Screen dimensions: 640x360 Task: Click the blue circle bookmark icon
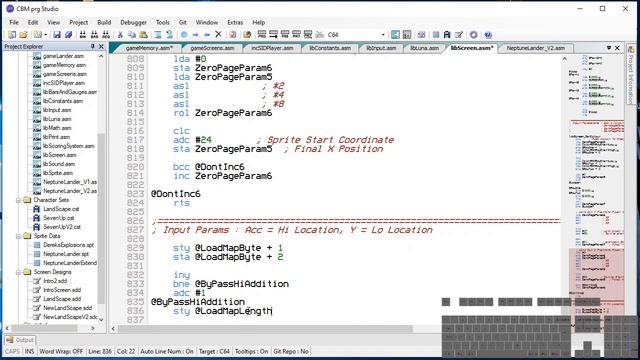(x=184, y=35)
